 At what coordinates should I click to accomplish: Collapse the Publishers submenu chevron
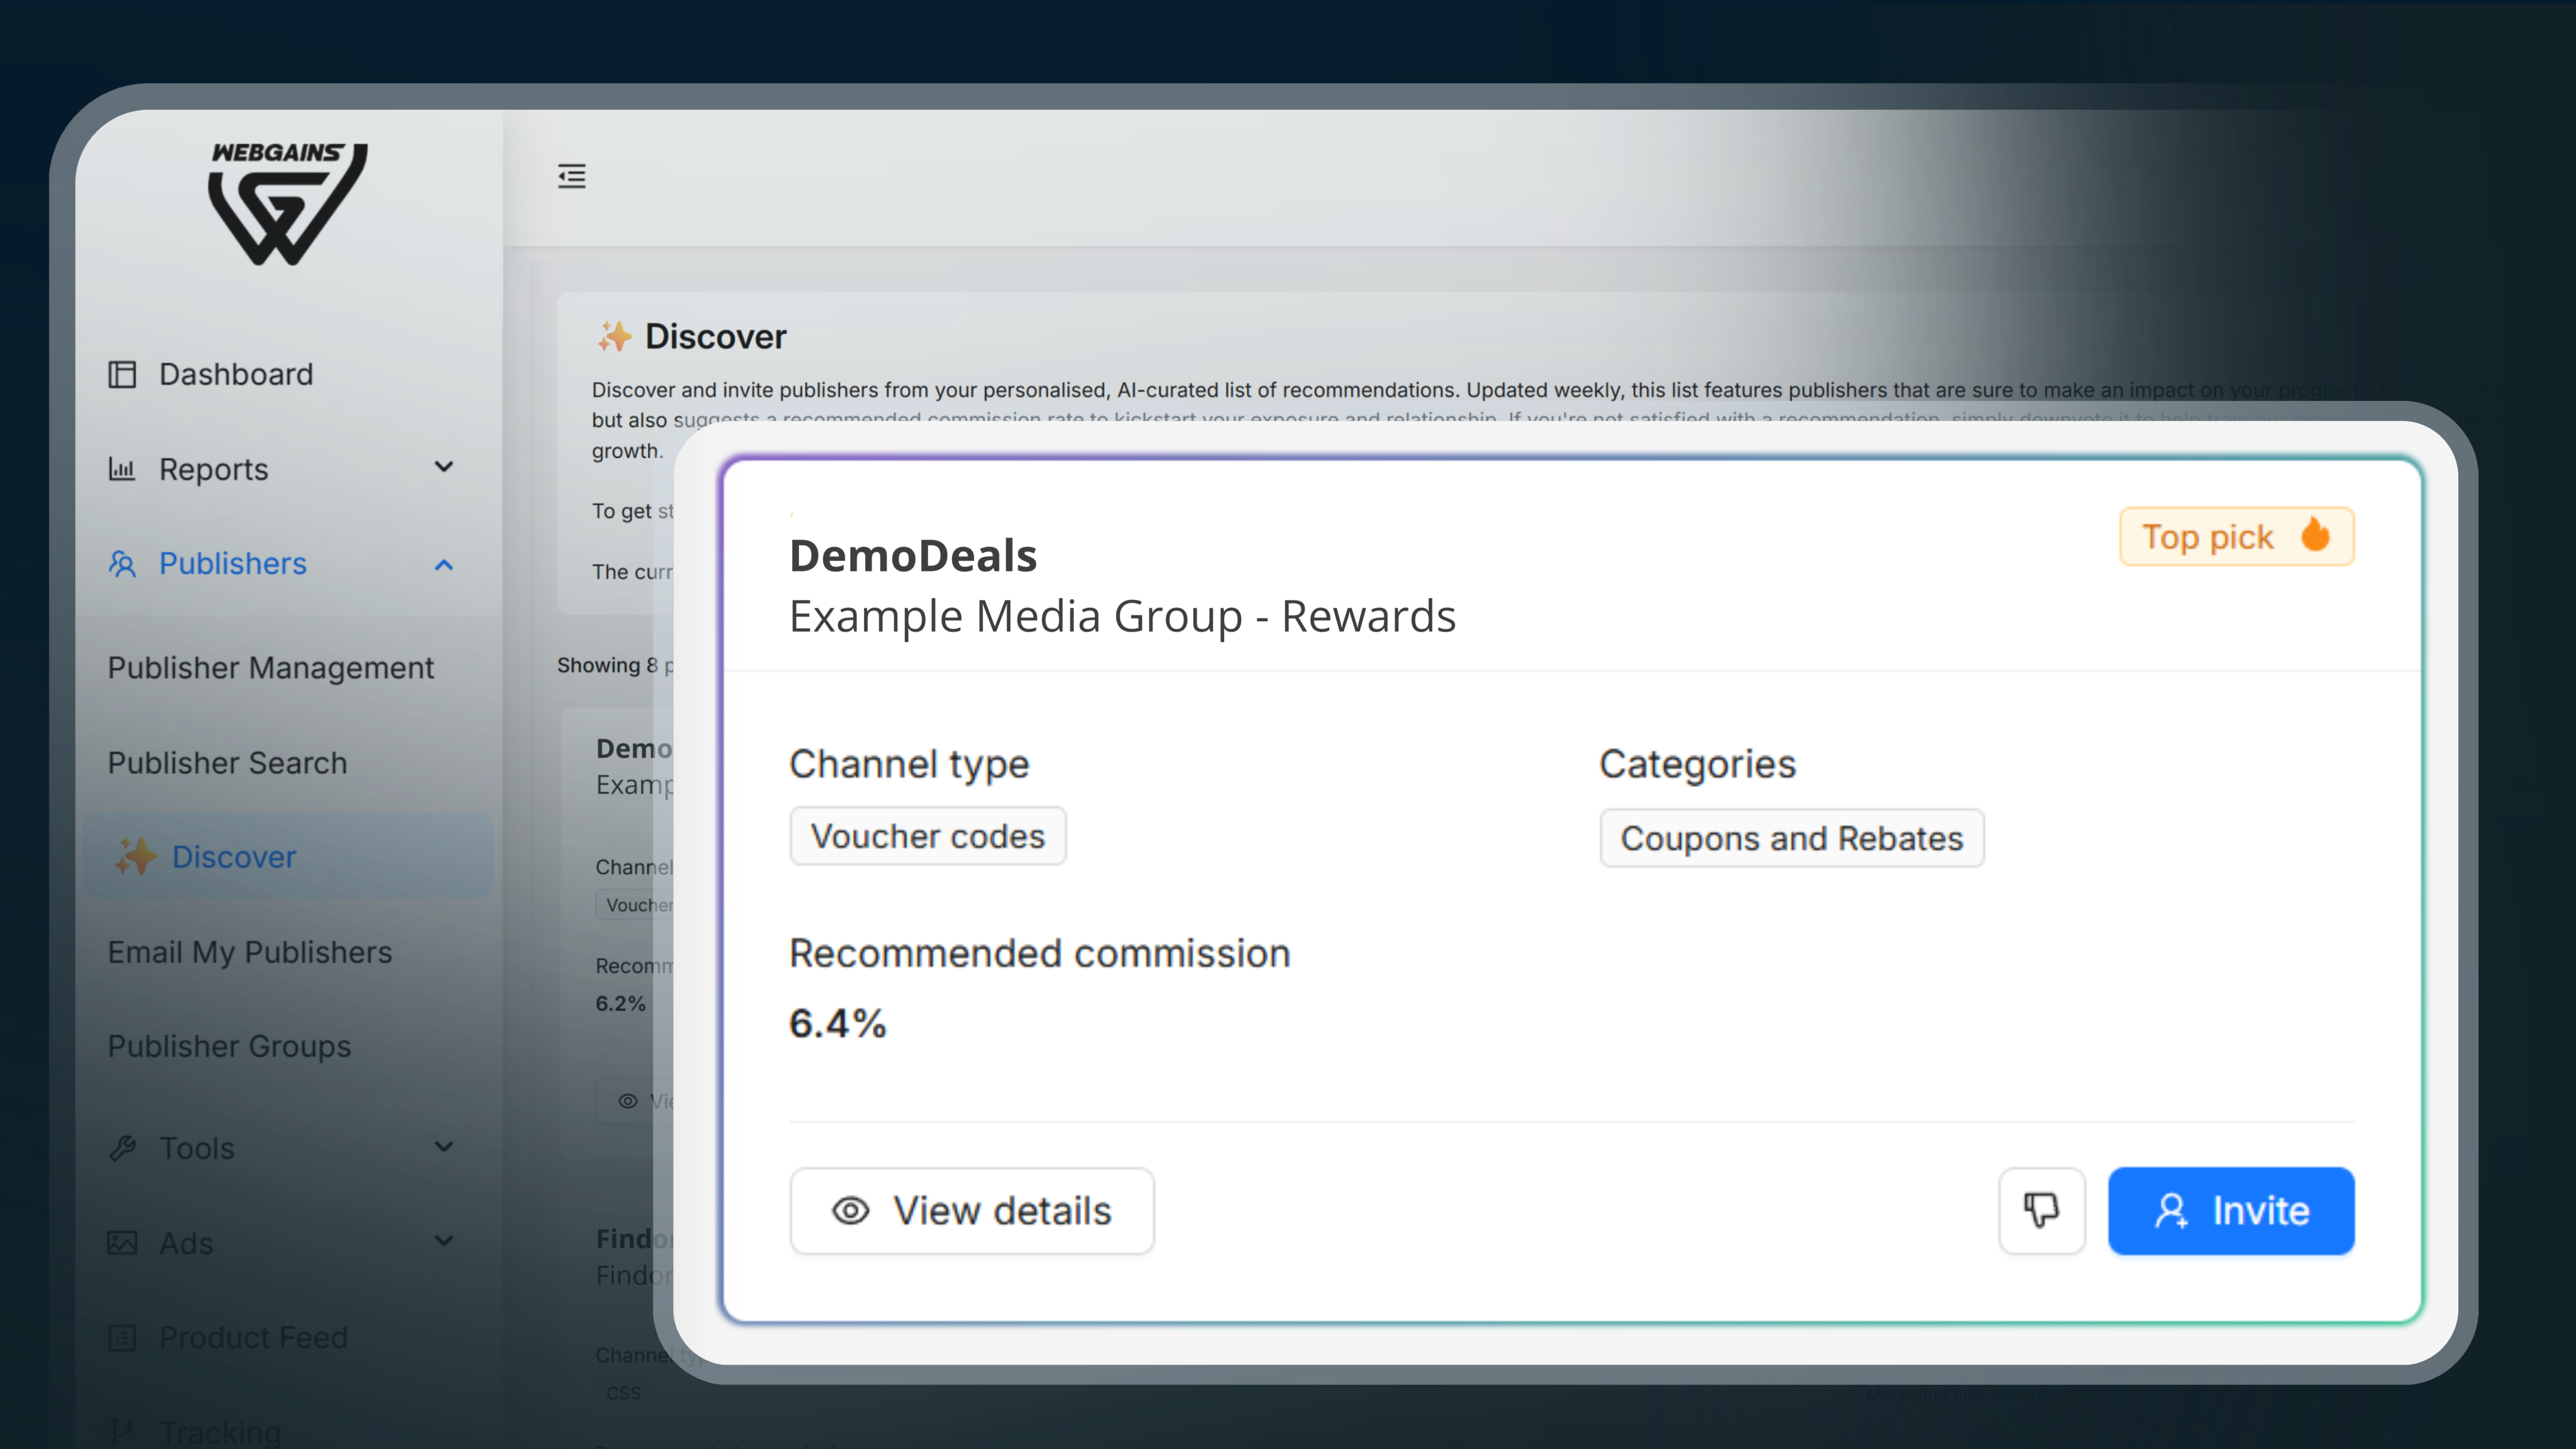coord(444,565)
